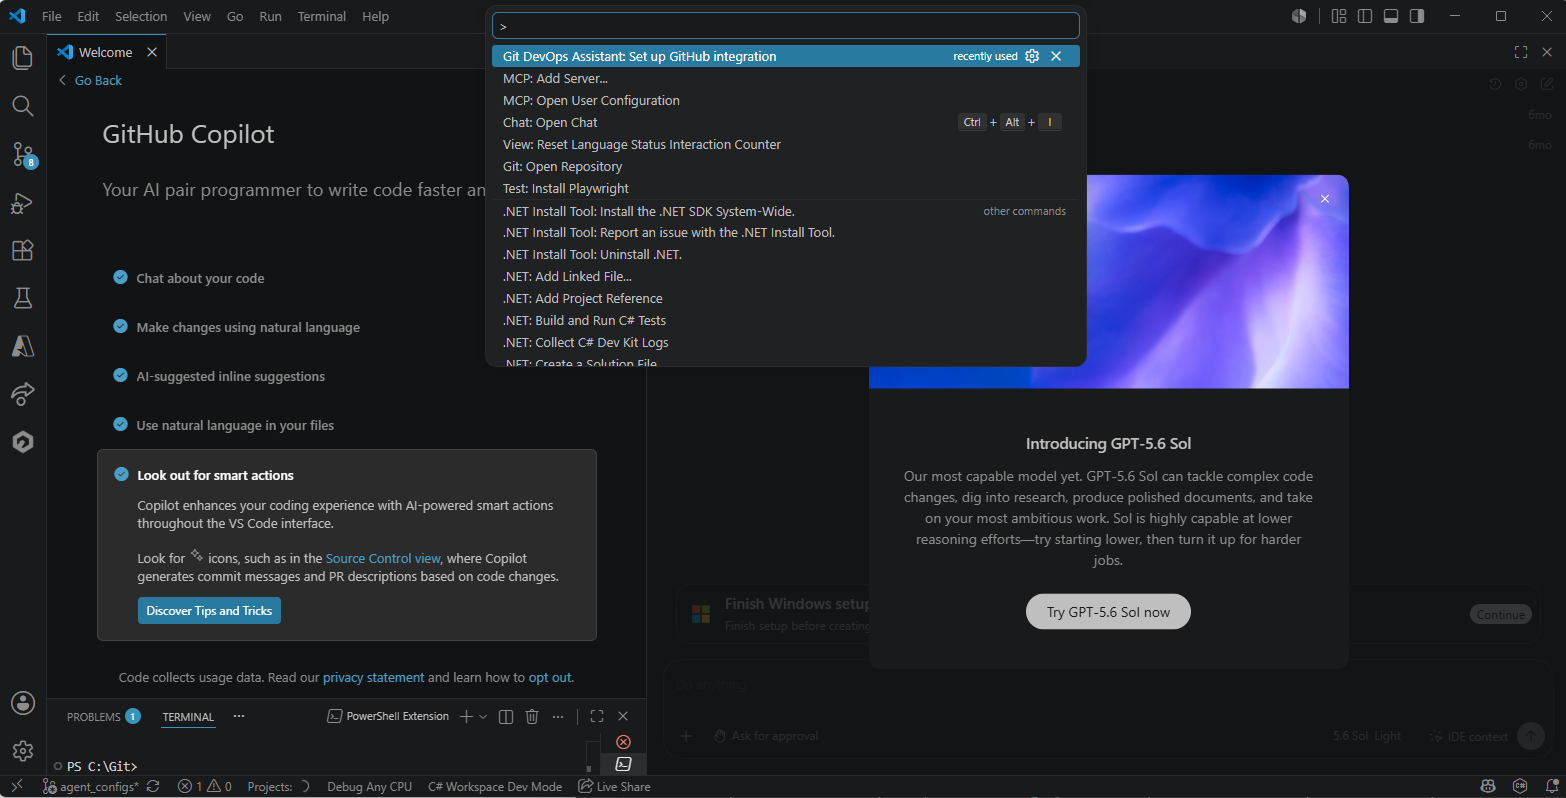The width and height of the screenshot is (1566, 798).
Task: Open the privacy statement link
Action: tap(373, 678)
